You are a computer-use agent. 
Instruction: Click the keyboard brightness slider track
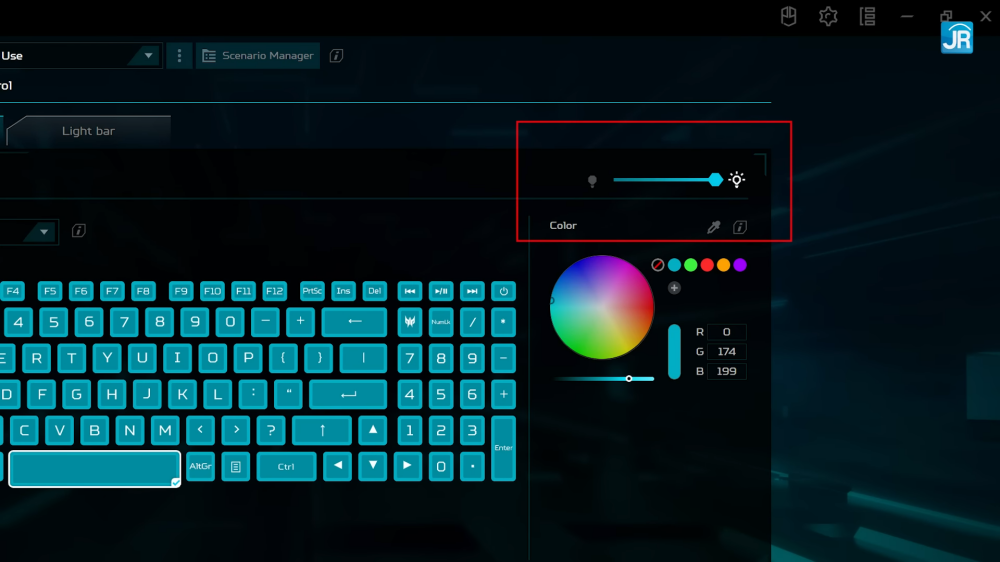tap(660, 180)
